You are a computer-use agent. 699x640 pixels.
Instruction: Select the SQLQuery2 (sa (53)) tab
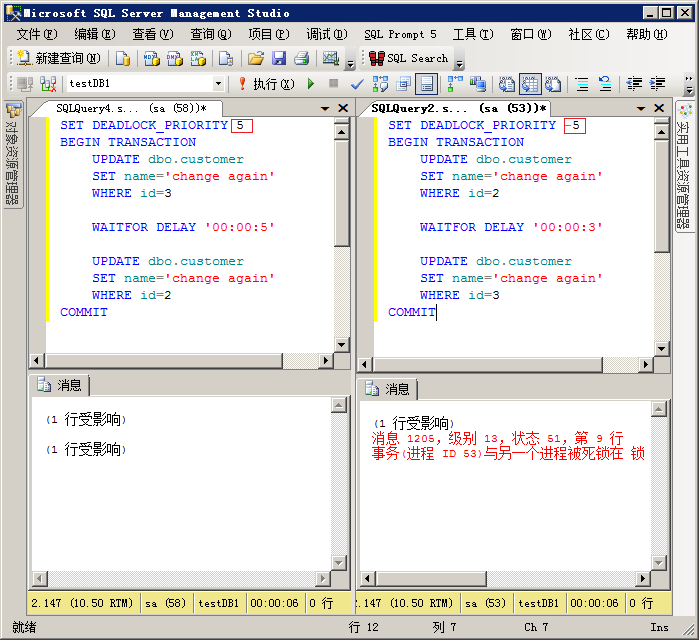459,108
